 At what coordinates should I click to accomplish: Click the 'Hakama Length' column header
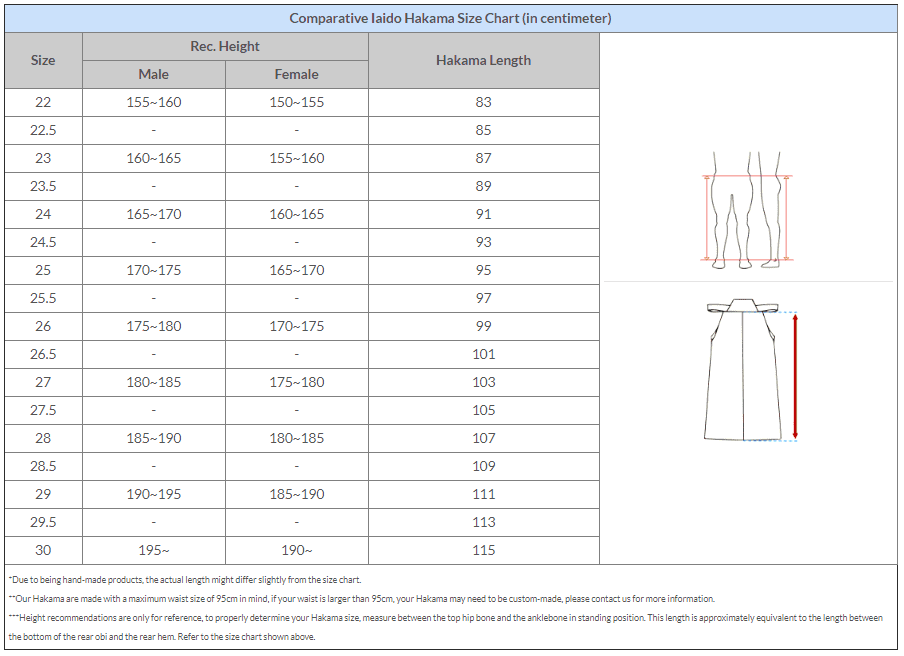tap(484, 61)
